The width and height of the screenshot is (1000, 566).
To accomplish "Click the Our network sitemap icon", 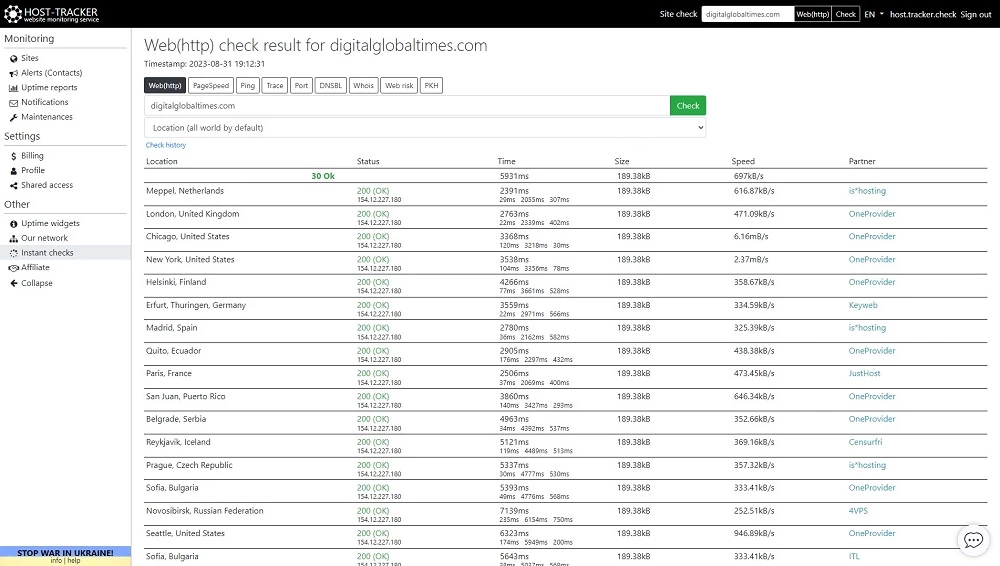I will tap(13, 239).
